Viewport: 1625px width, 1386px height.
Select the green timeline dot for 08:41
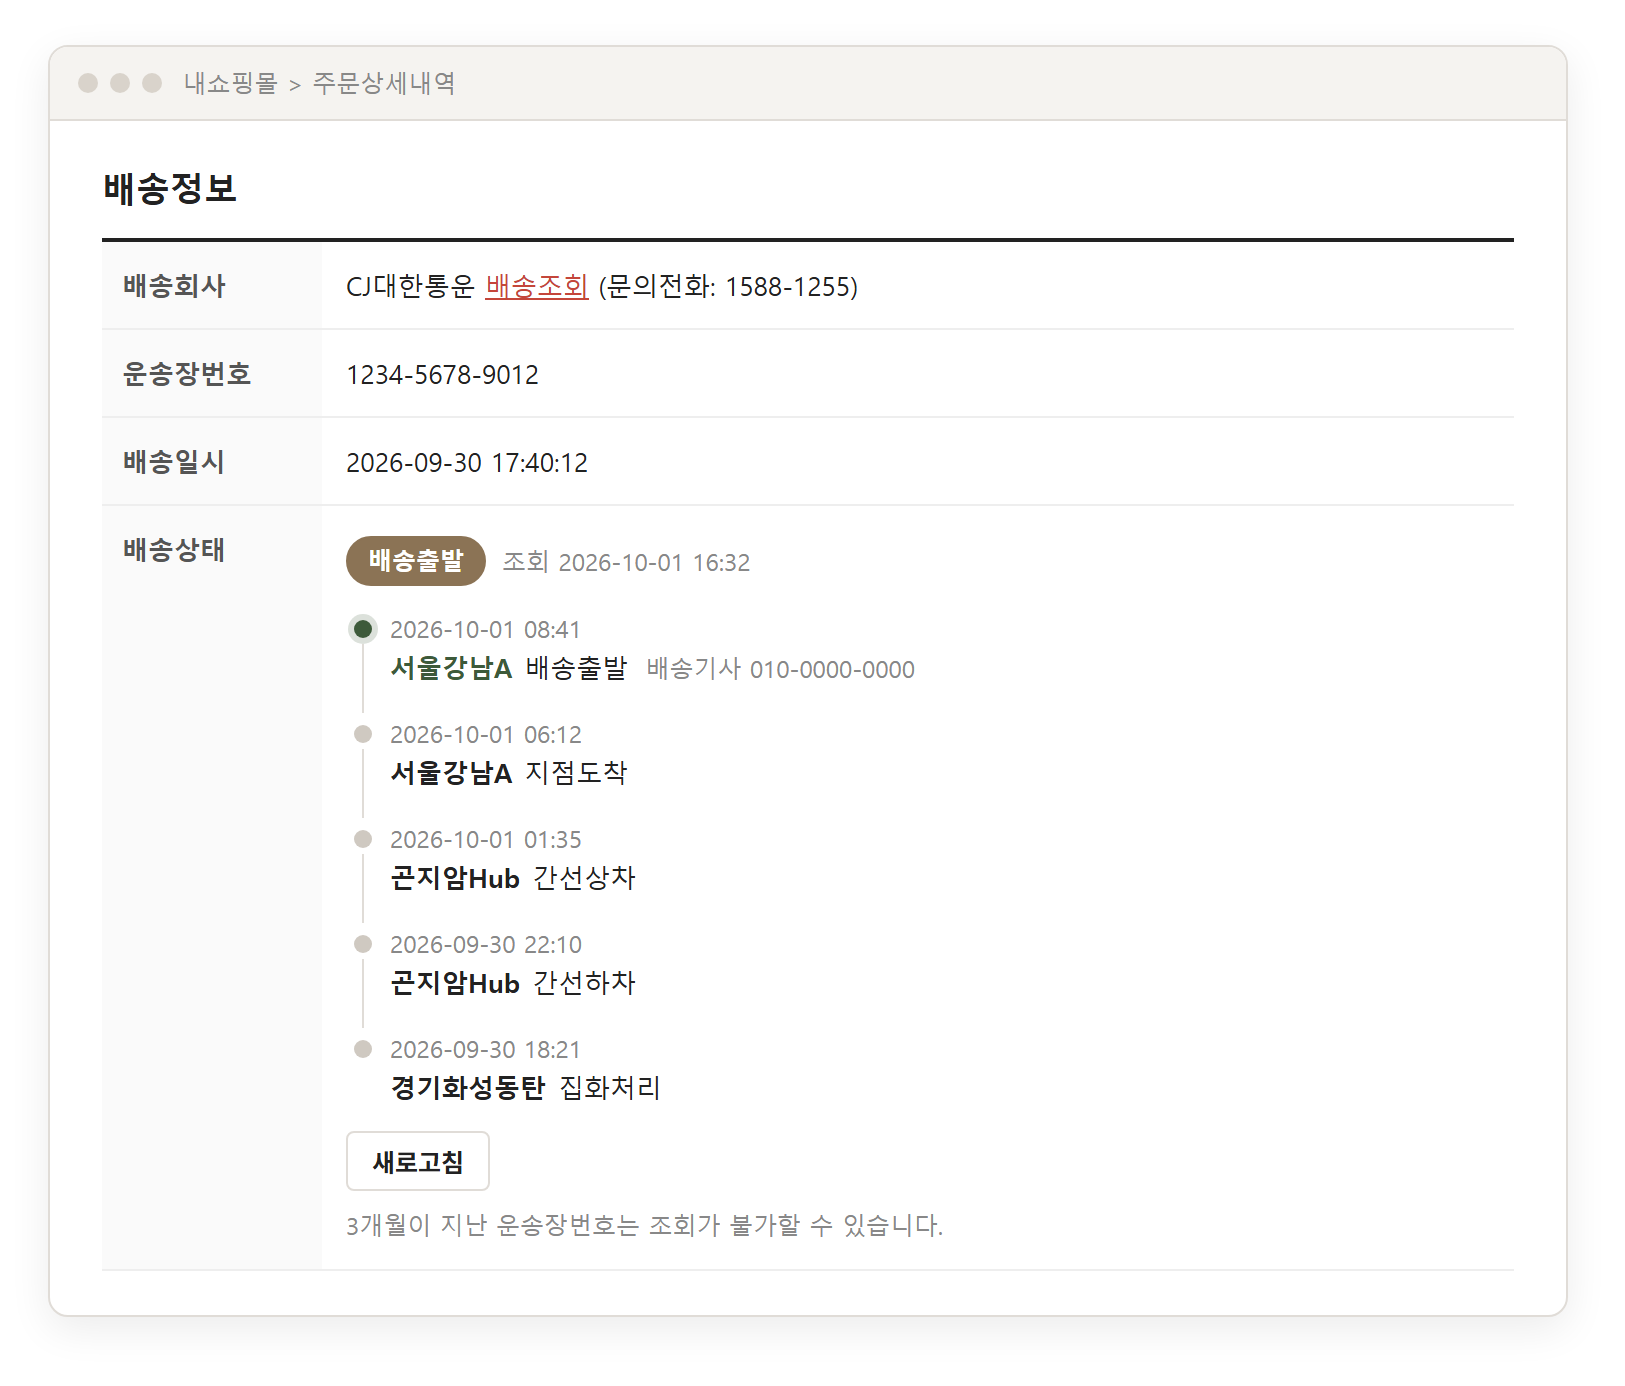[363, 629]
